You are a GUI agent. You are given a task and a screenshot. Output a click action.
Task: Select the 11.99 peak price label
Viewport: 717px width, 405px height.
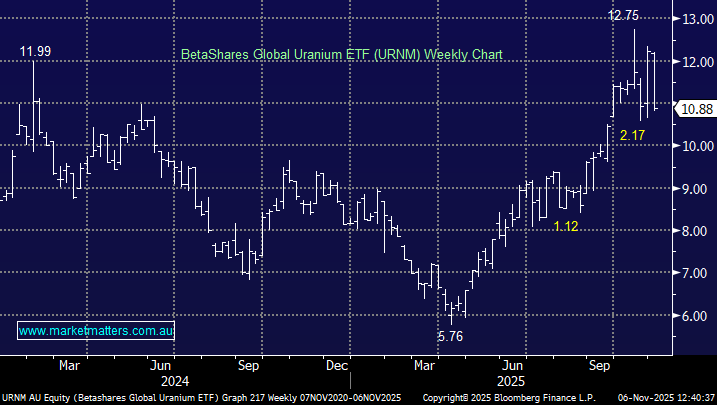[33, 50]
